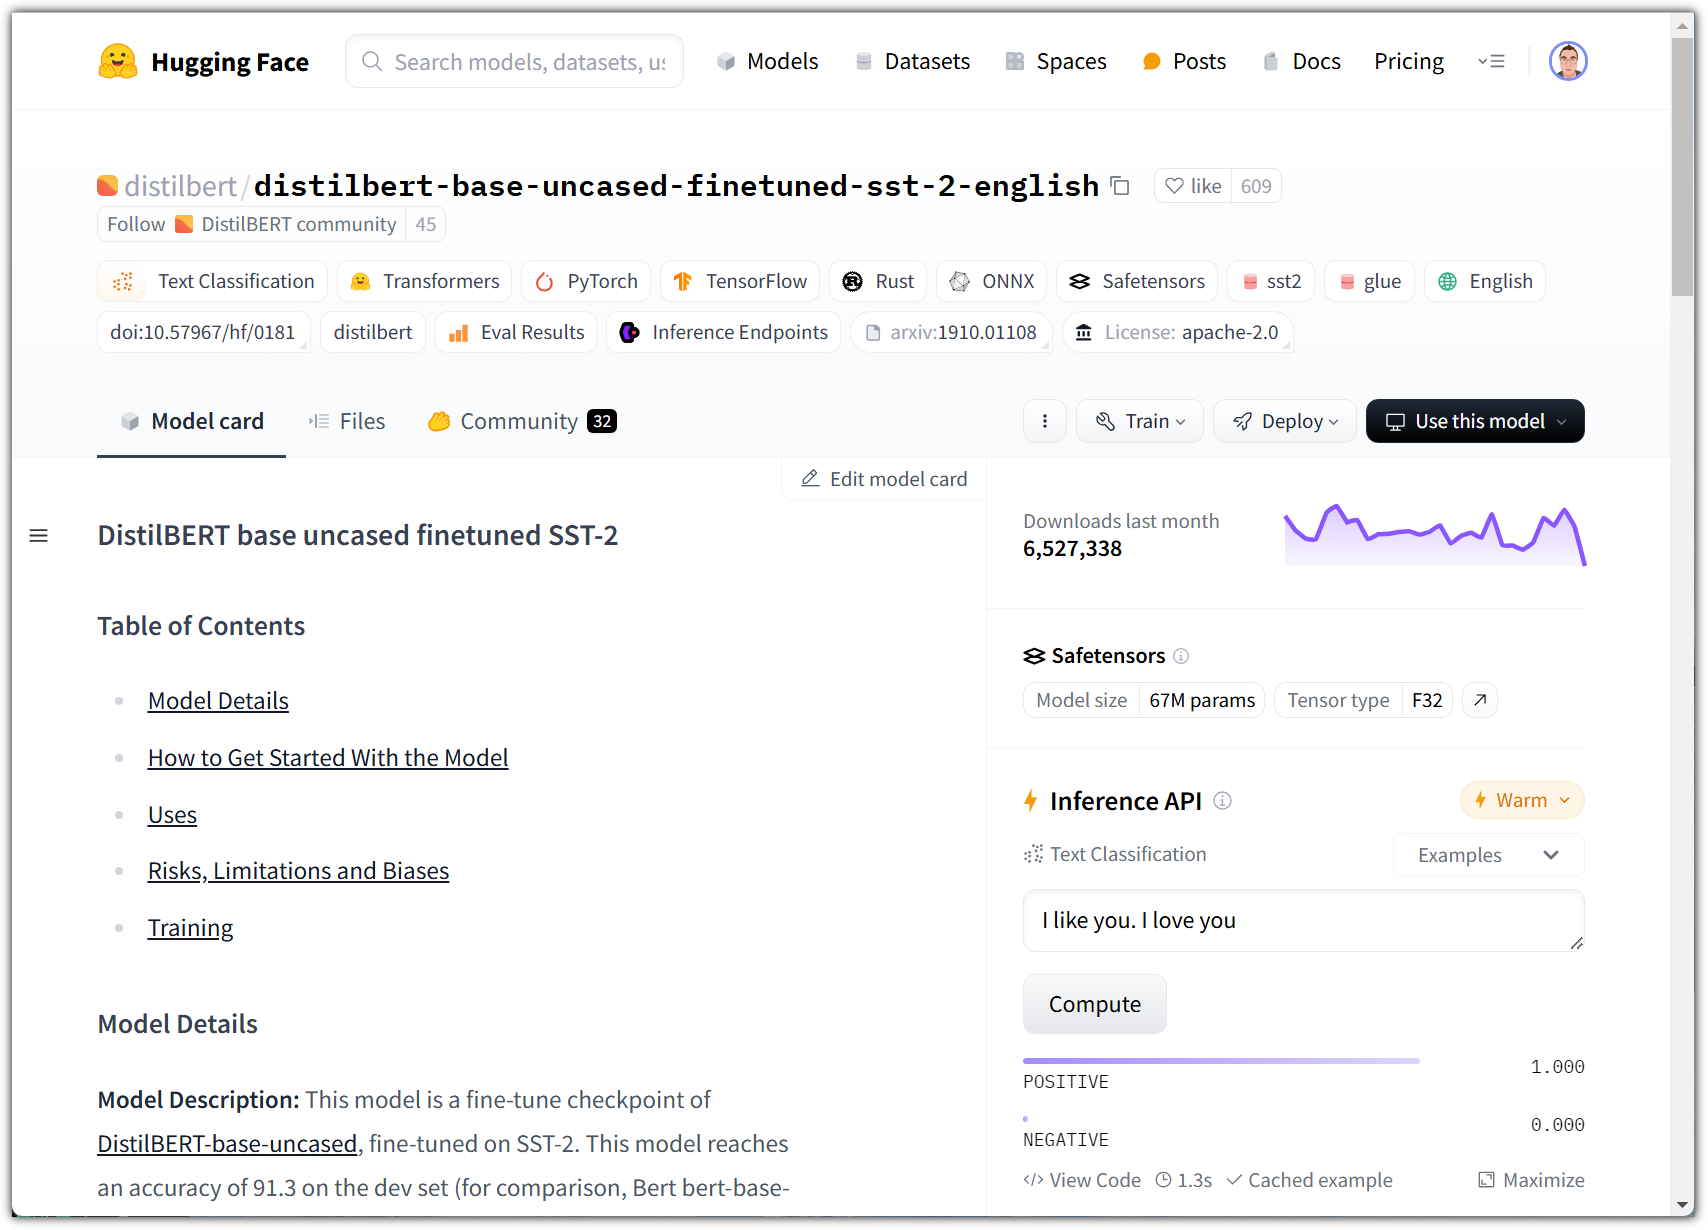Jump to the Training link
1708x1230 pixels.
coord(190,928)
